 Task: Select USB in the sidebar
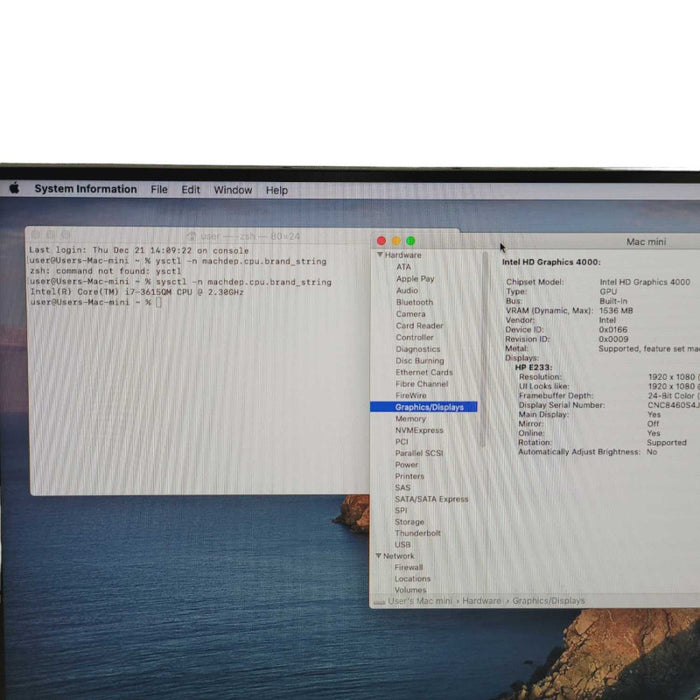click(x=402, y=545)
